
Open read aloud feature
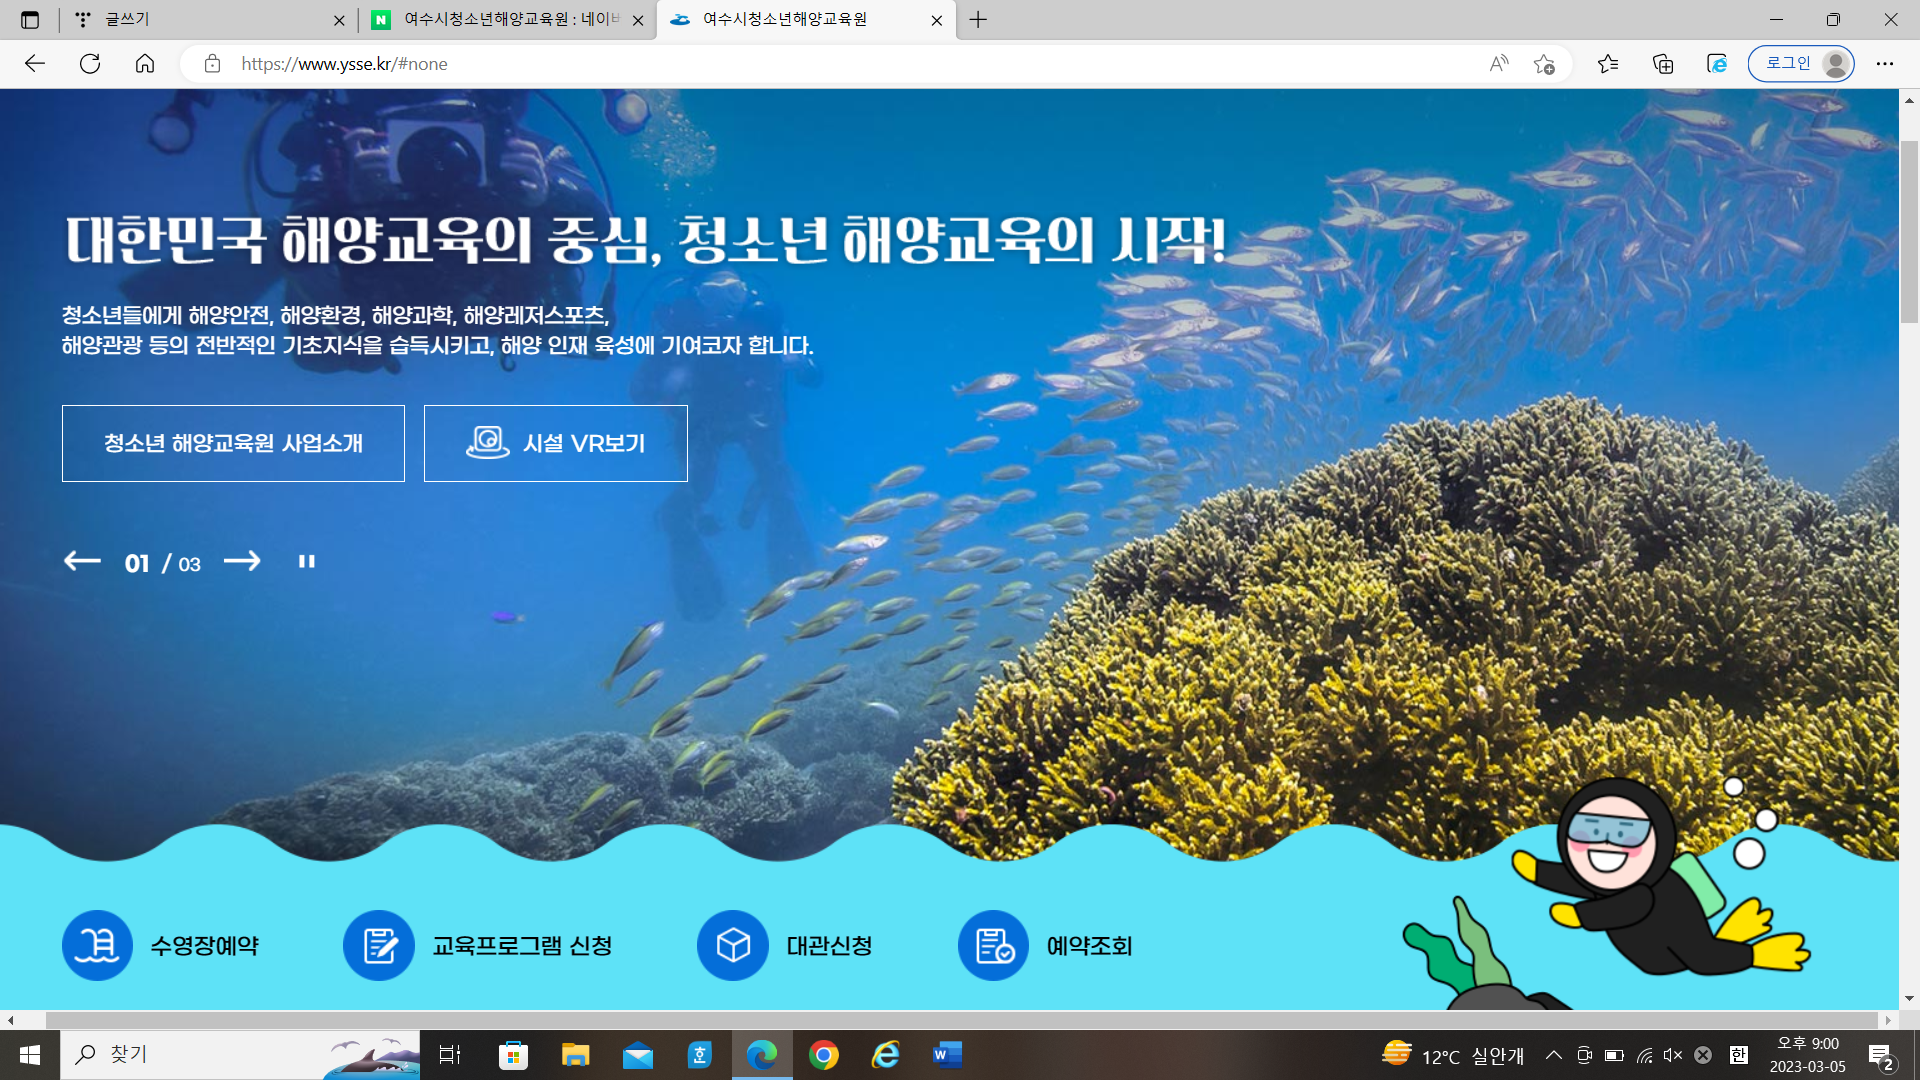[x=1498, y=64]
